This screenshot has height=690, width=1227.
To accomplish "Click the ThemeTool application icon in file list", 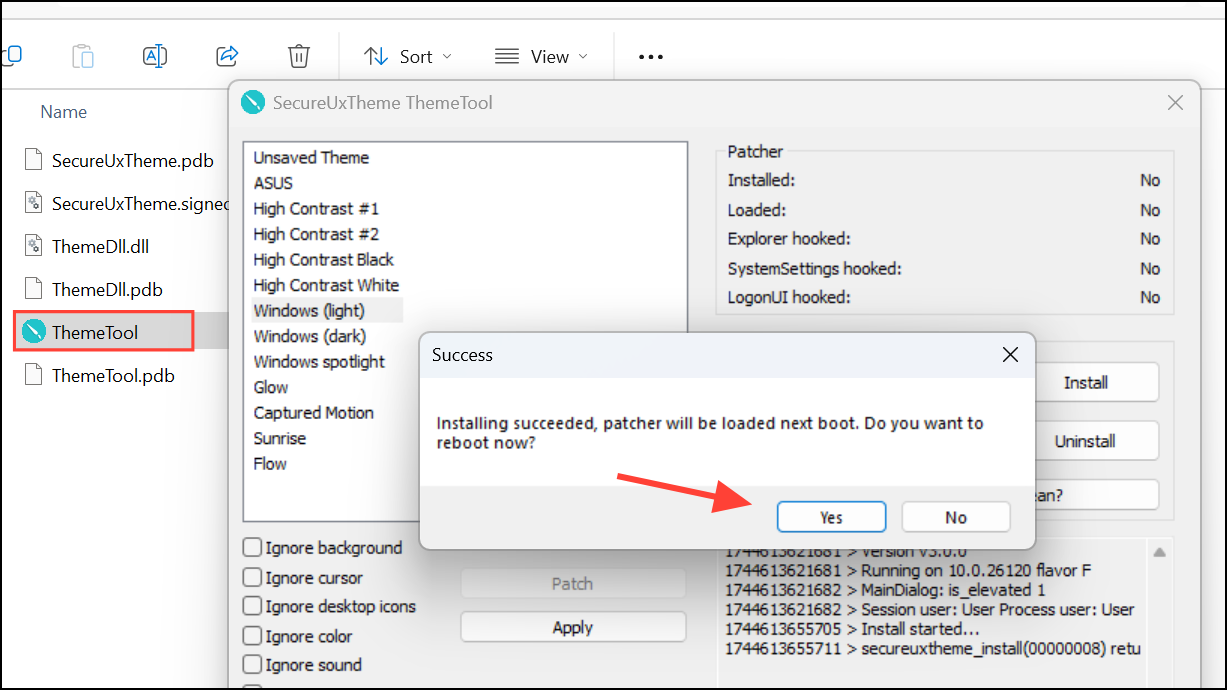I will pyautogui.click(x=34, y=332).
